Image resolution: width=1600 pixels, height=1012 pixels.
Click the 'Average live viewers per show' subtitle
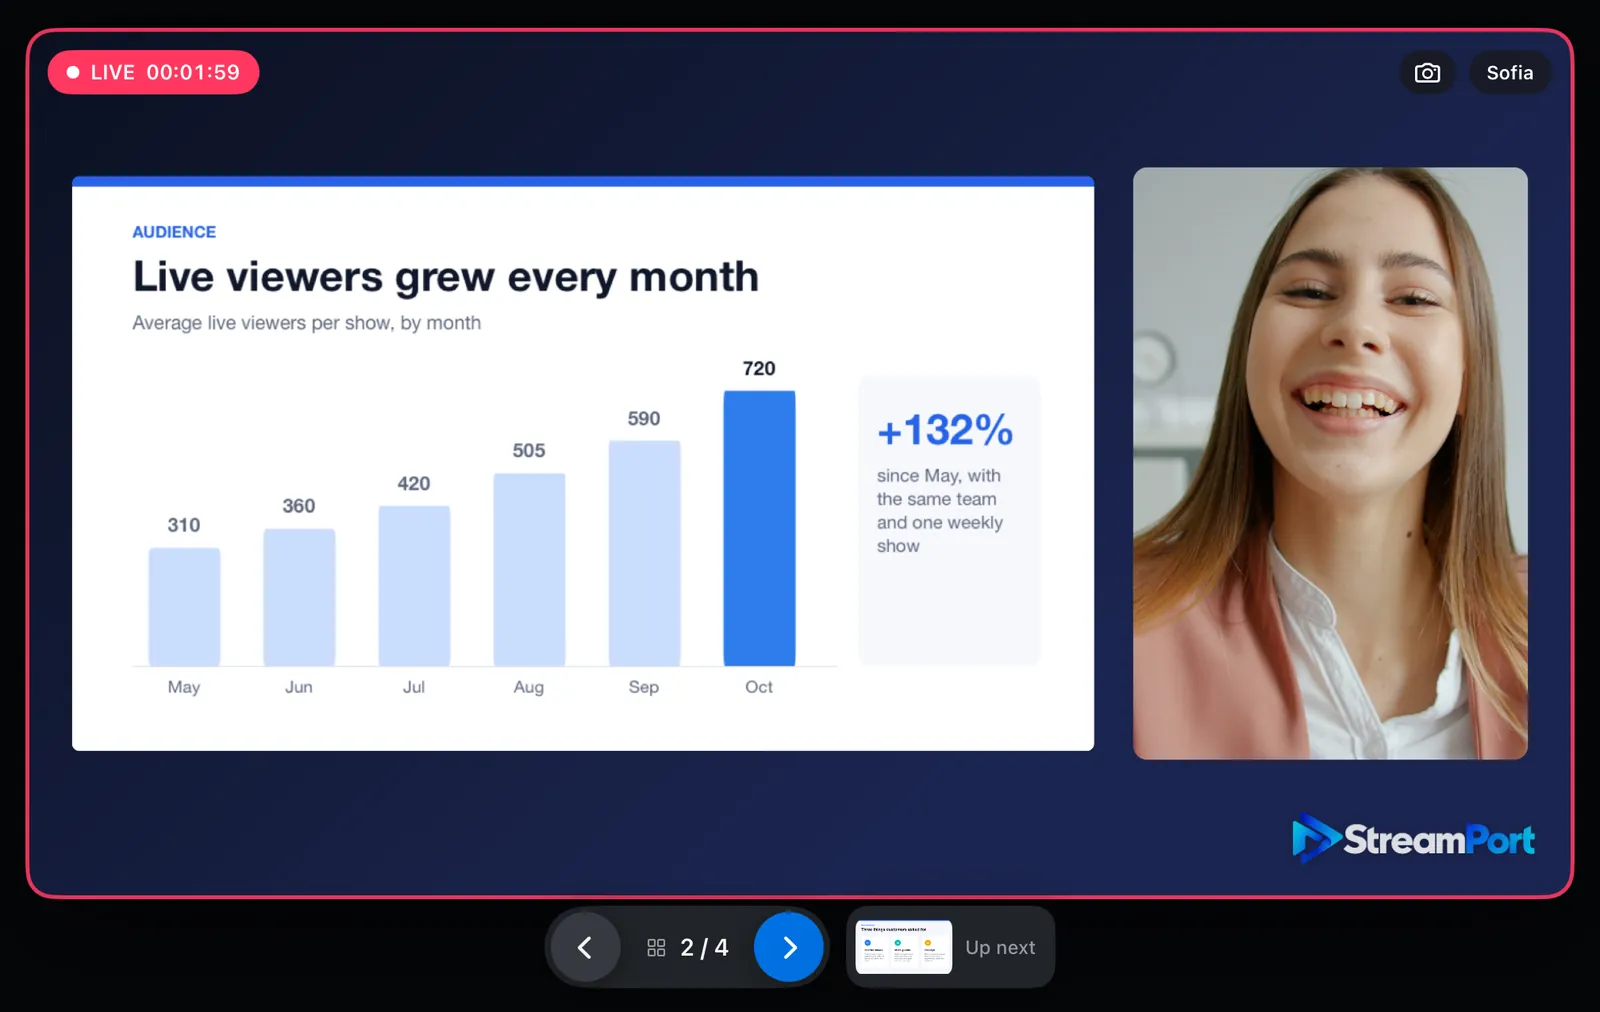pyautogui.click(x=307, y=323)
